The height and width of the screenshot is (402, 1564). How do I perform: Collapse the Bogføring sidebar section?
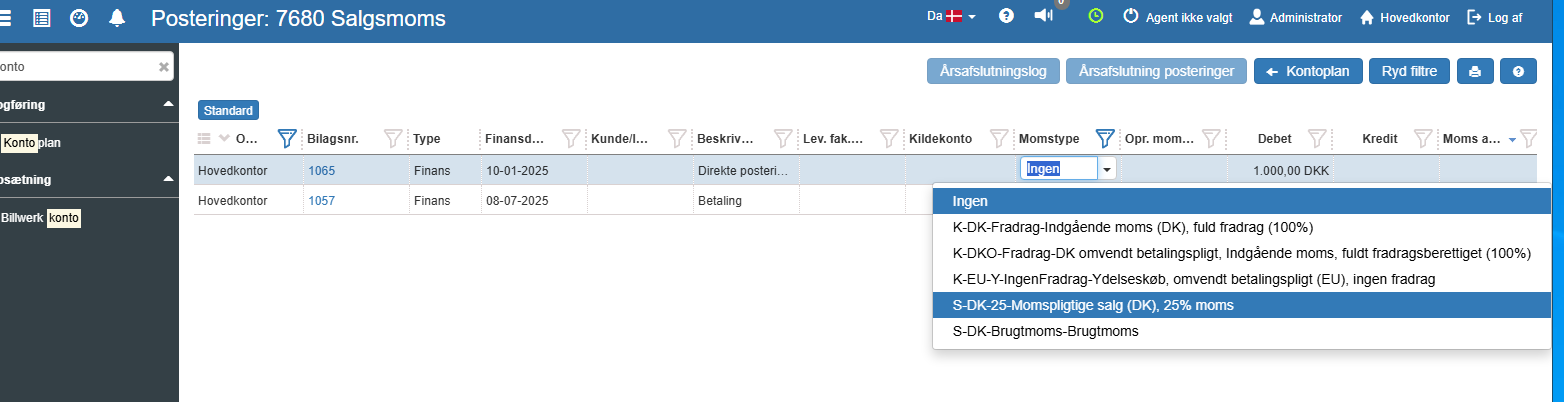pyautogui.click(x=168, y=104)
